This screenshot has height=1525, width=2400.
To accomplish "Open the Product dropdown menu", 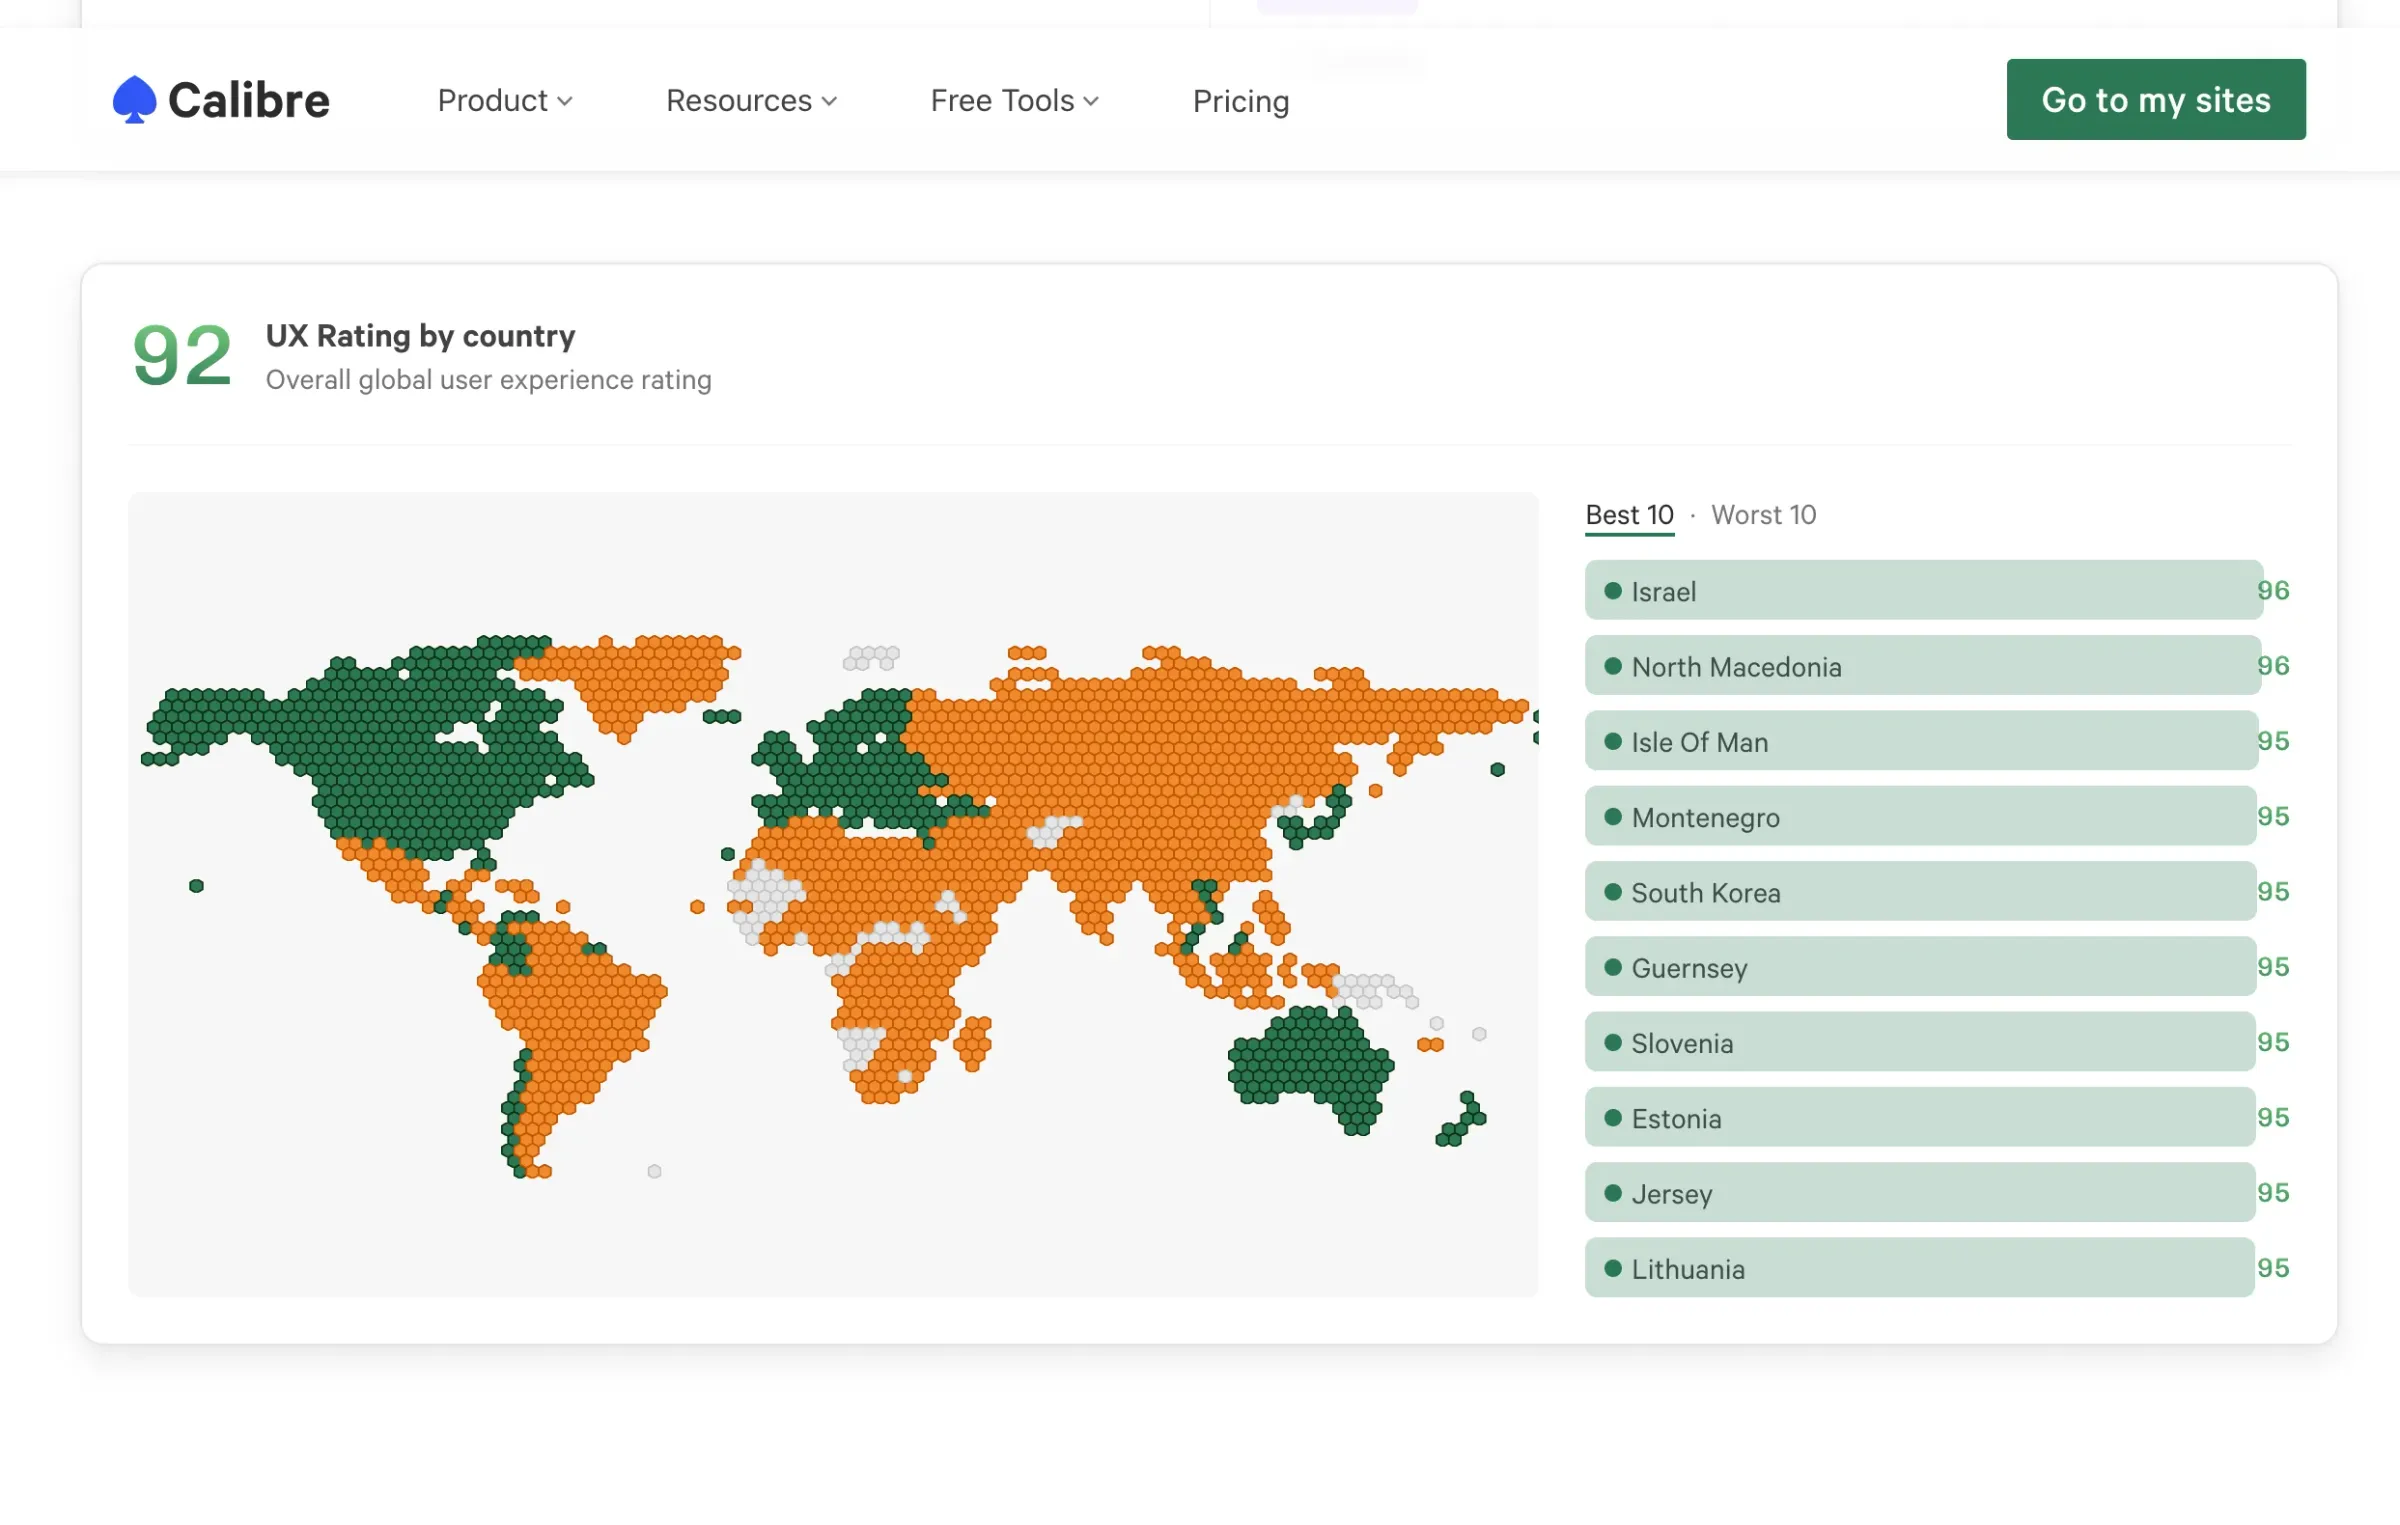I will click(x=505, y=101).
